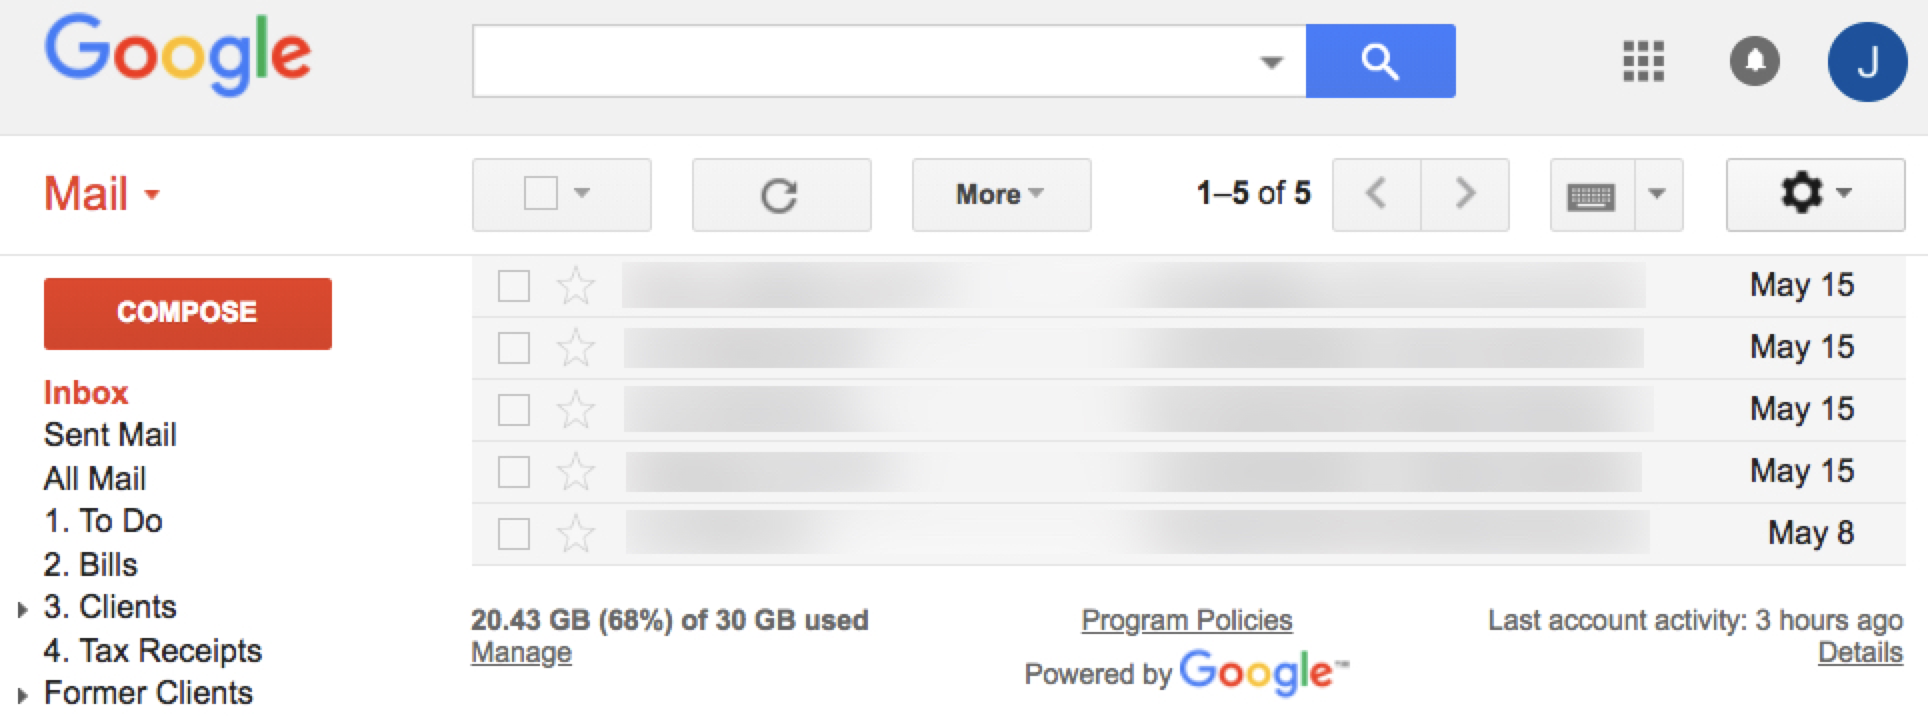The width and height of the screenshot is (1928, 716).
Task: Open the Program Policies link
Action: (1187, 620)
